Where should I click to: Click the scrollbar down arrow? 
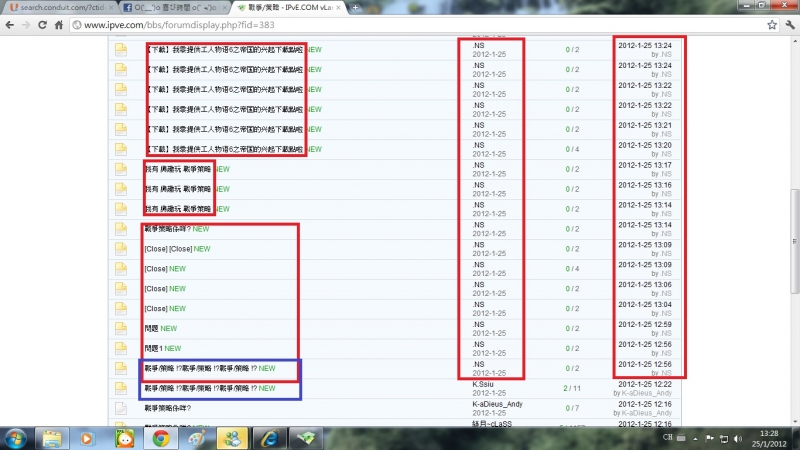[794, 421]
